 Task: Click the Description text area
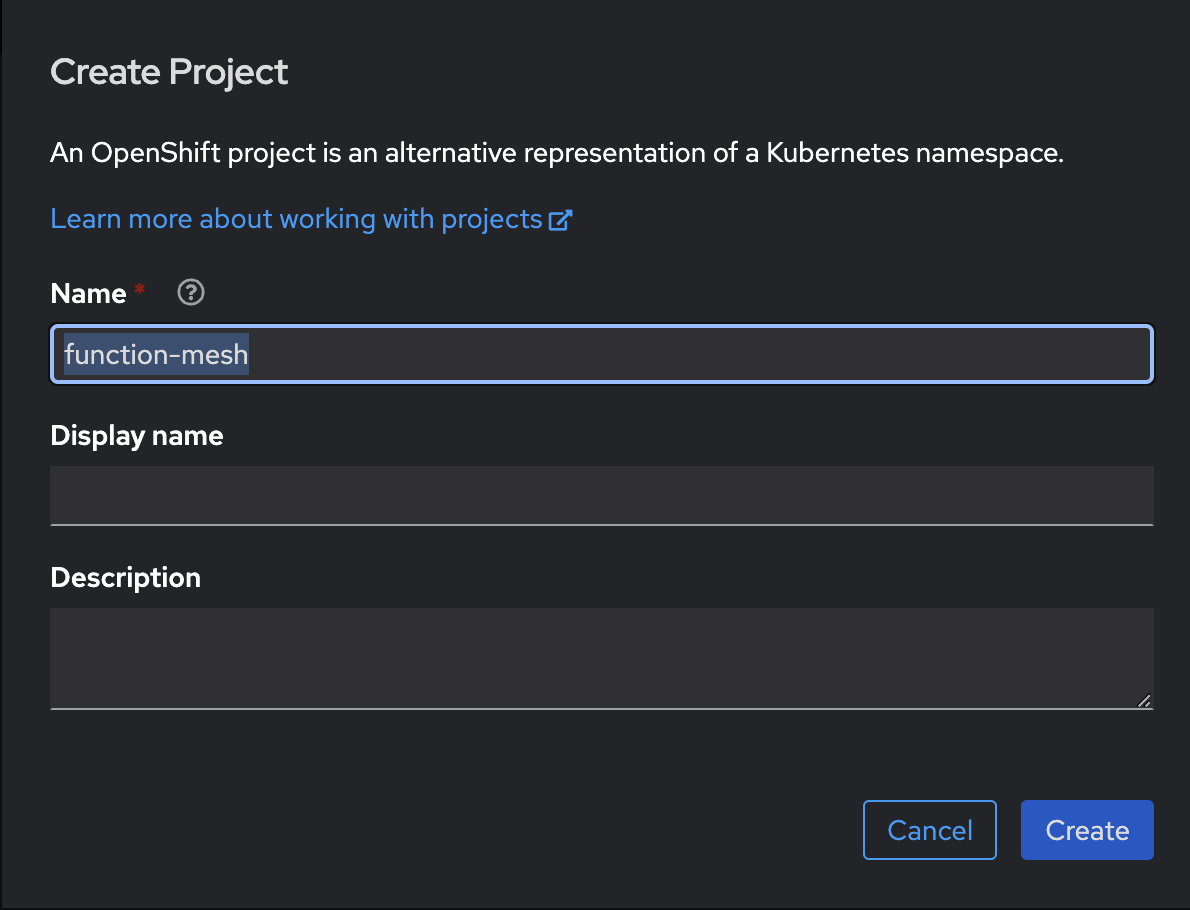(x=600, y=655)
